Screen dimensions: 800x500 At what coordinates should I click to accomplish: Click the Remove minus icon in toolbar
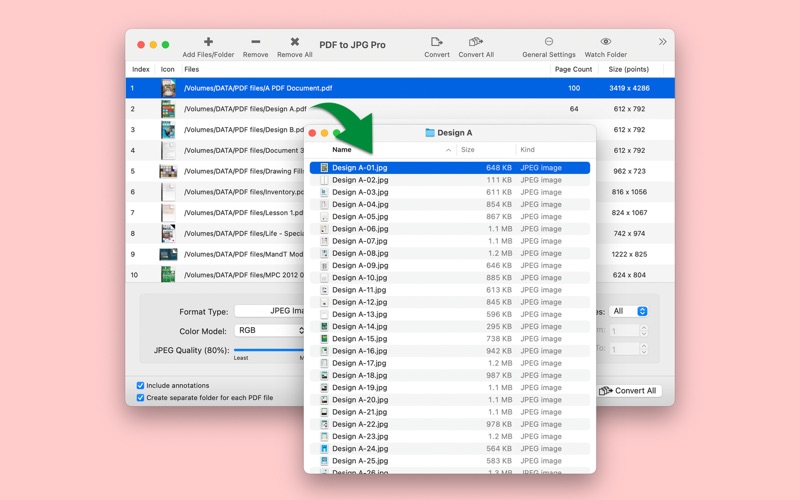(255, 42)
